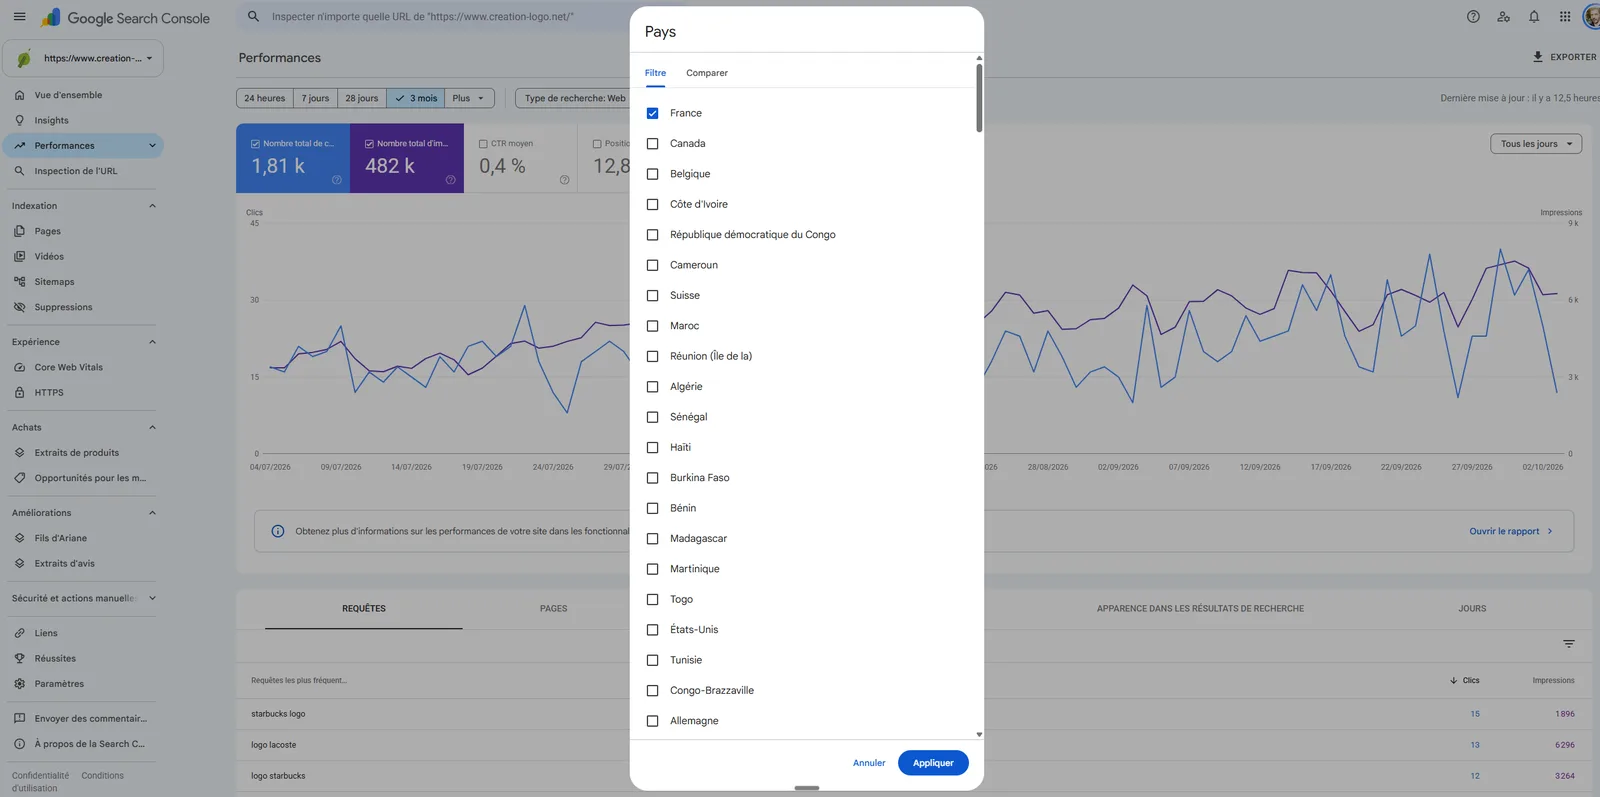Open the JOURS tab
This screenshot has width=1600, height=797.
1472,608
